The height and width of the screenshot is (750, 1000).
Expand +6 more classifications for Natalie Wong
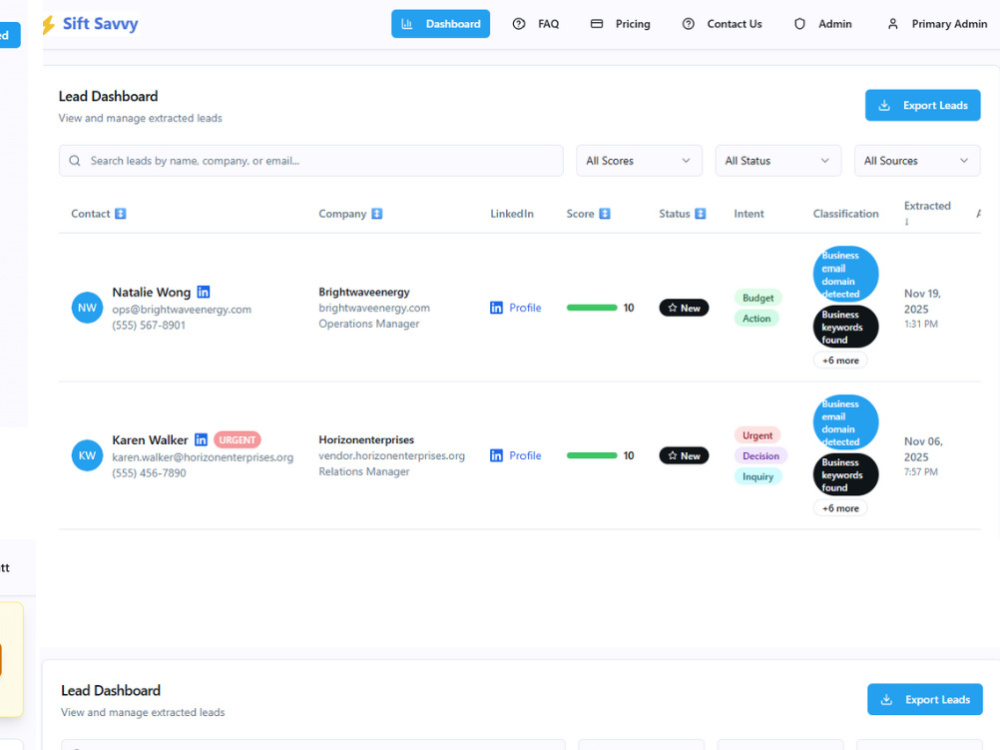(x=840, y=360)
